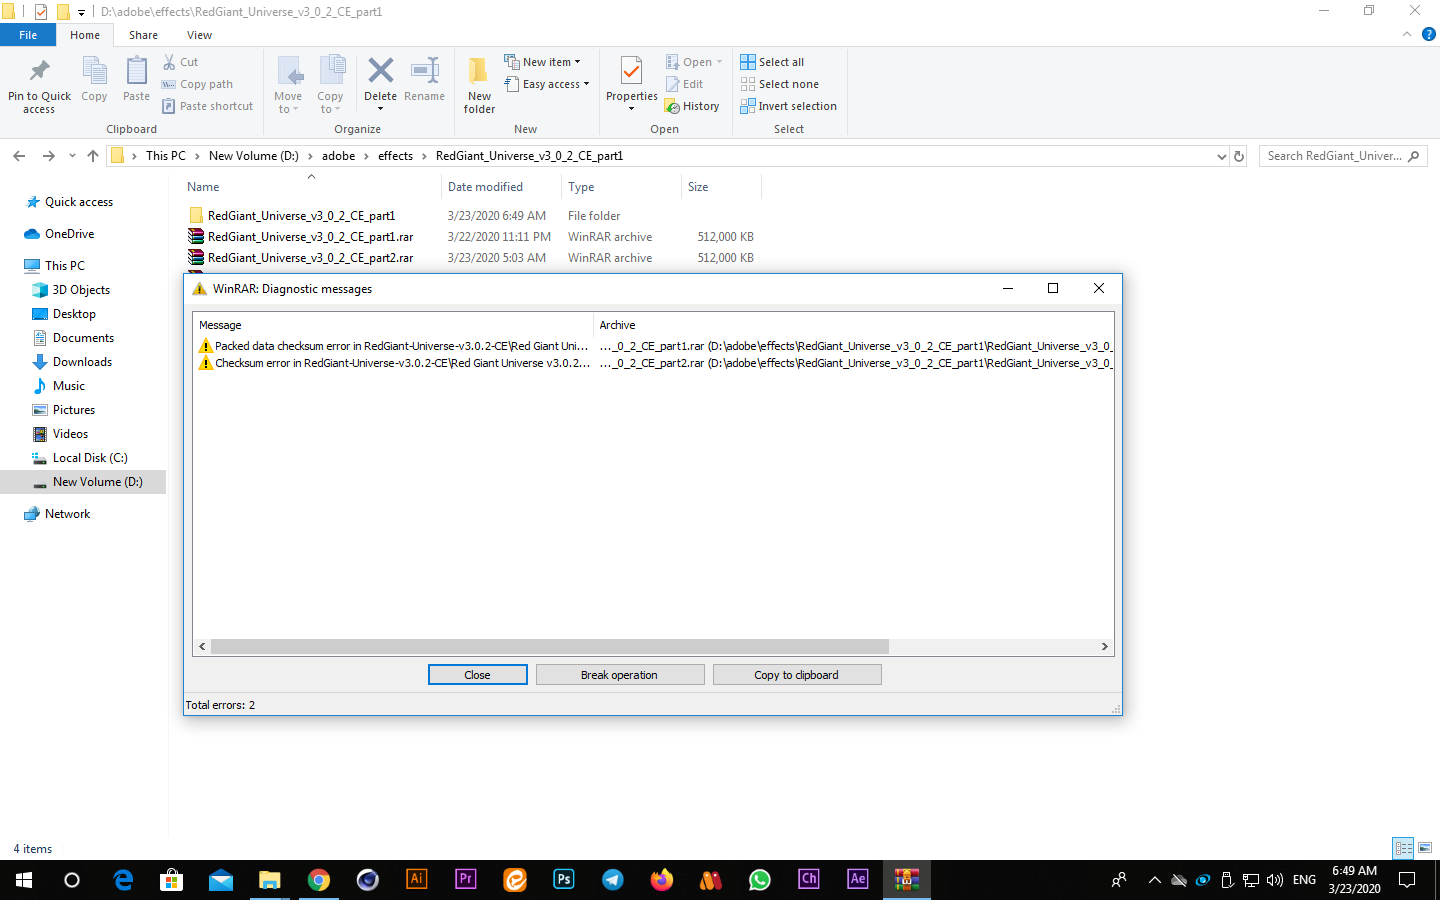The width and height of the screenshot is (1440, 900).
Task: Select OneDrive in navigation pane
Action: pos(69,234)
